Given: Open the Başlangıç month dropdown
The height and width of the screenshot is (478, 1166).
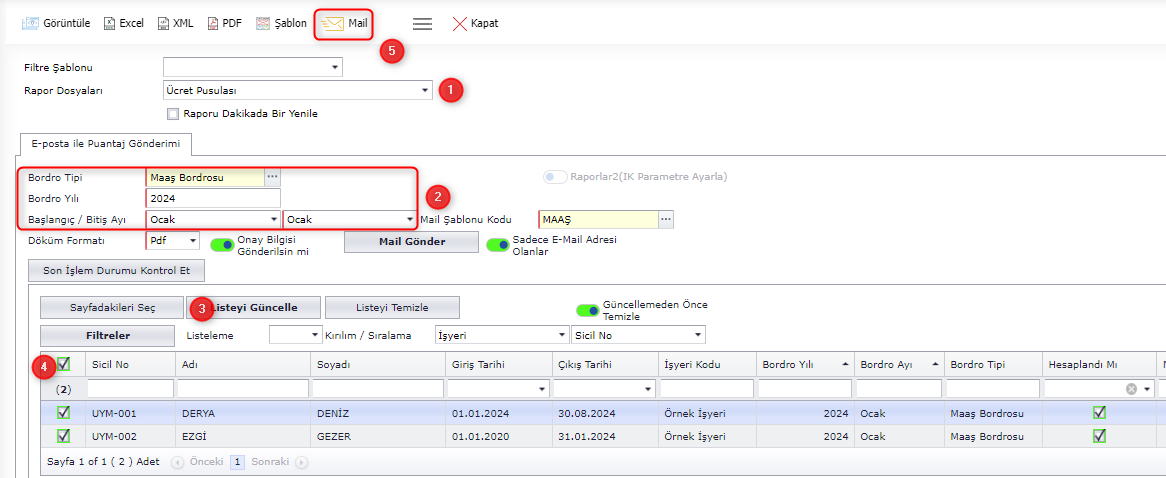Looking at the screenshot, I should point(273,219).
